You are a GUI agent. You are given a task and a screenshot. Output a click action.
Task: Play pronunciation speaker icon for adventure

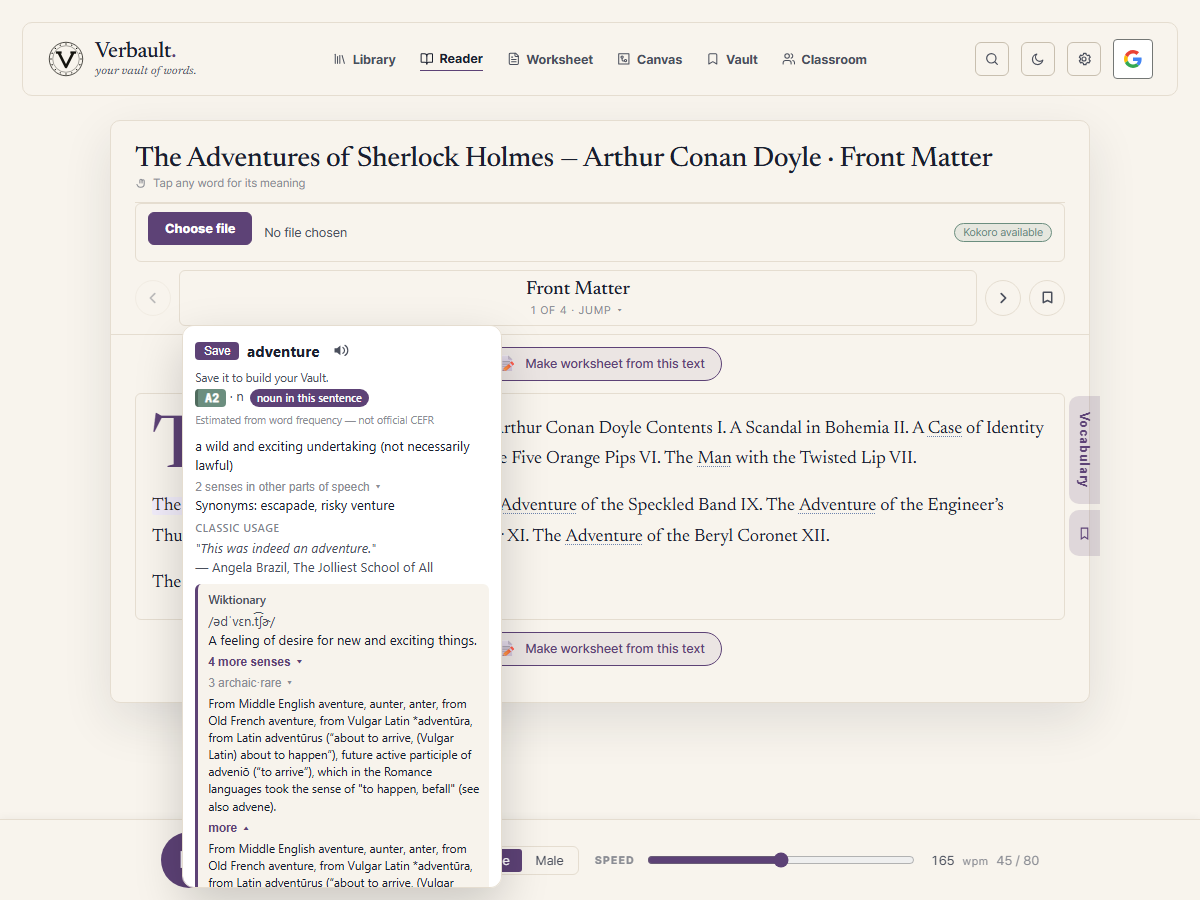point(341,351)
